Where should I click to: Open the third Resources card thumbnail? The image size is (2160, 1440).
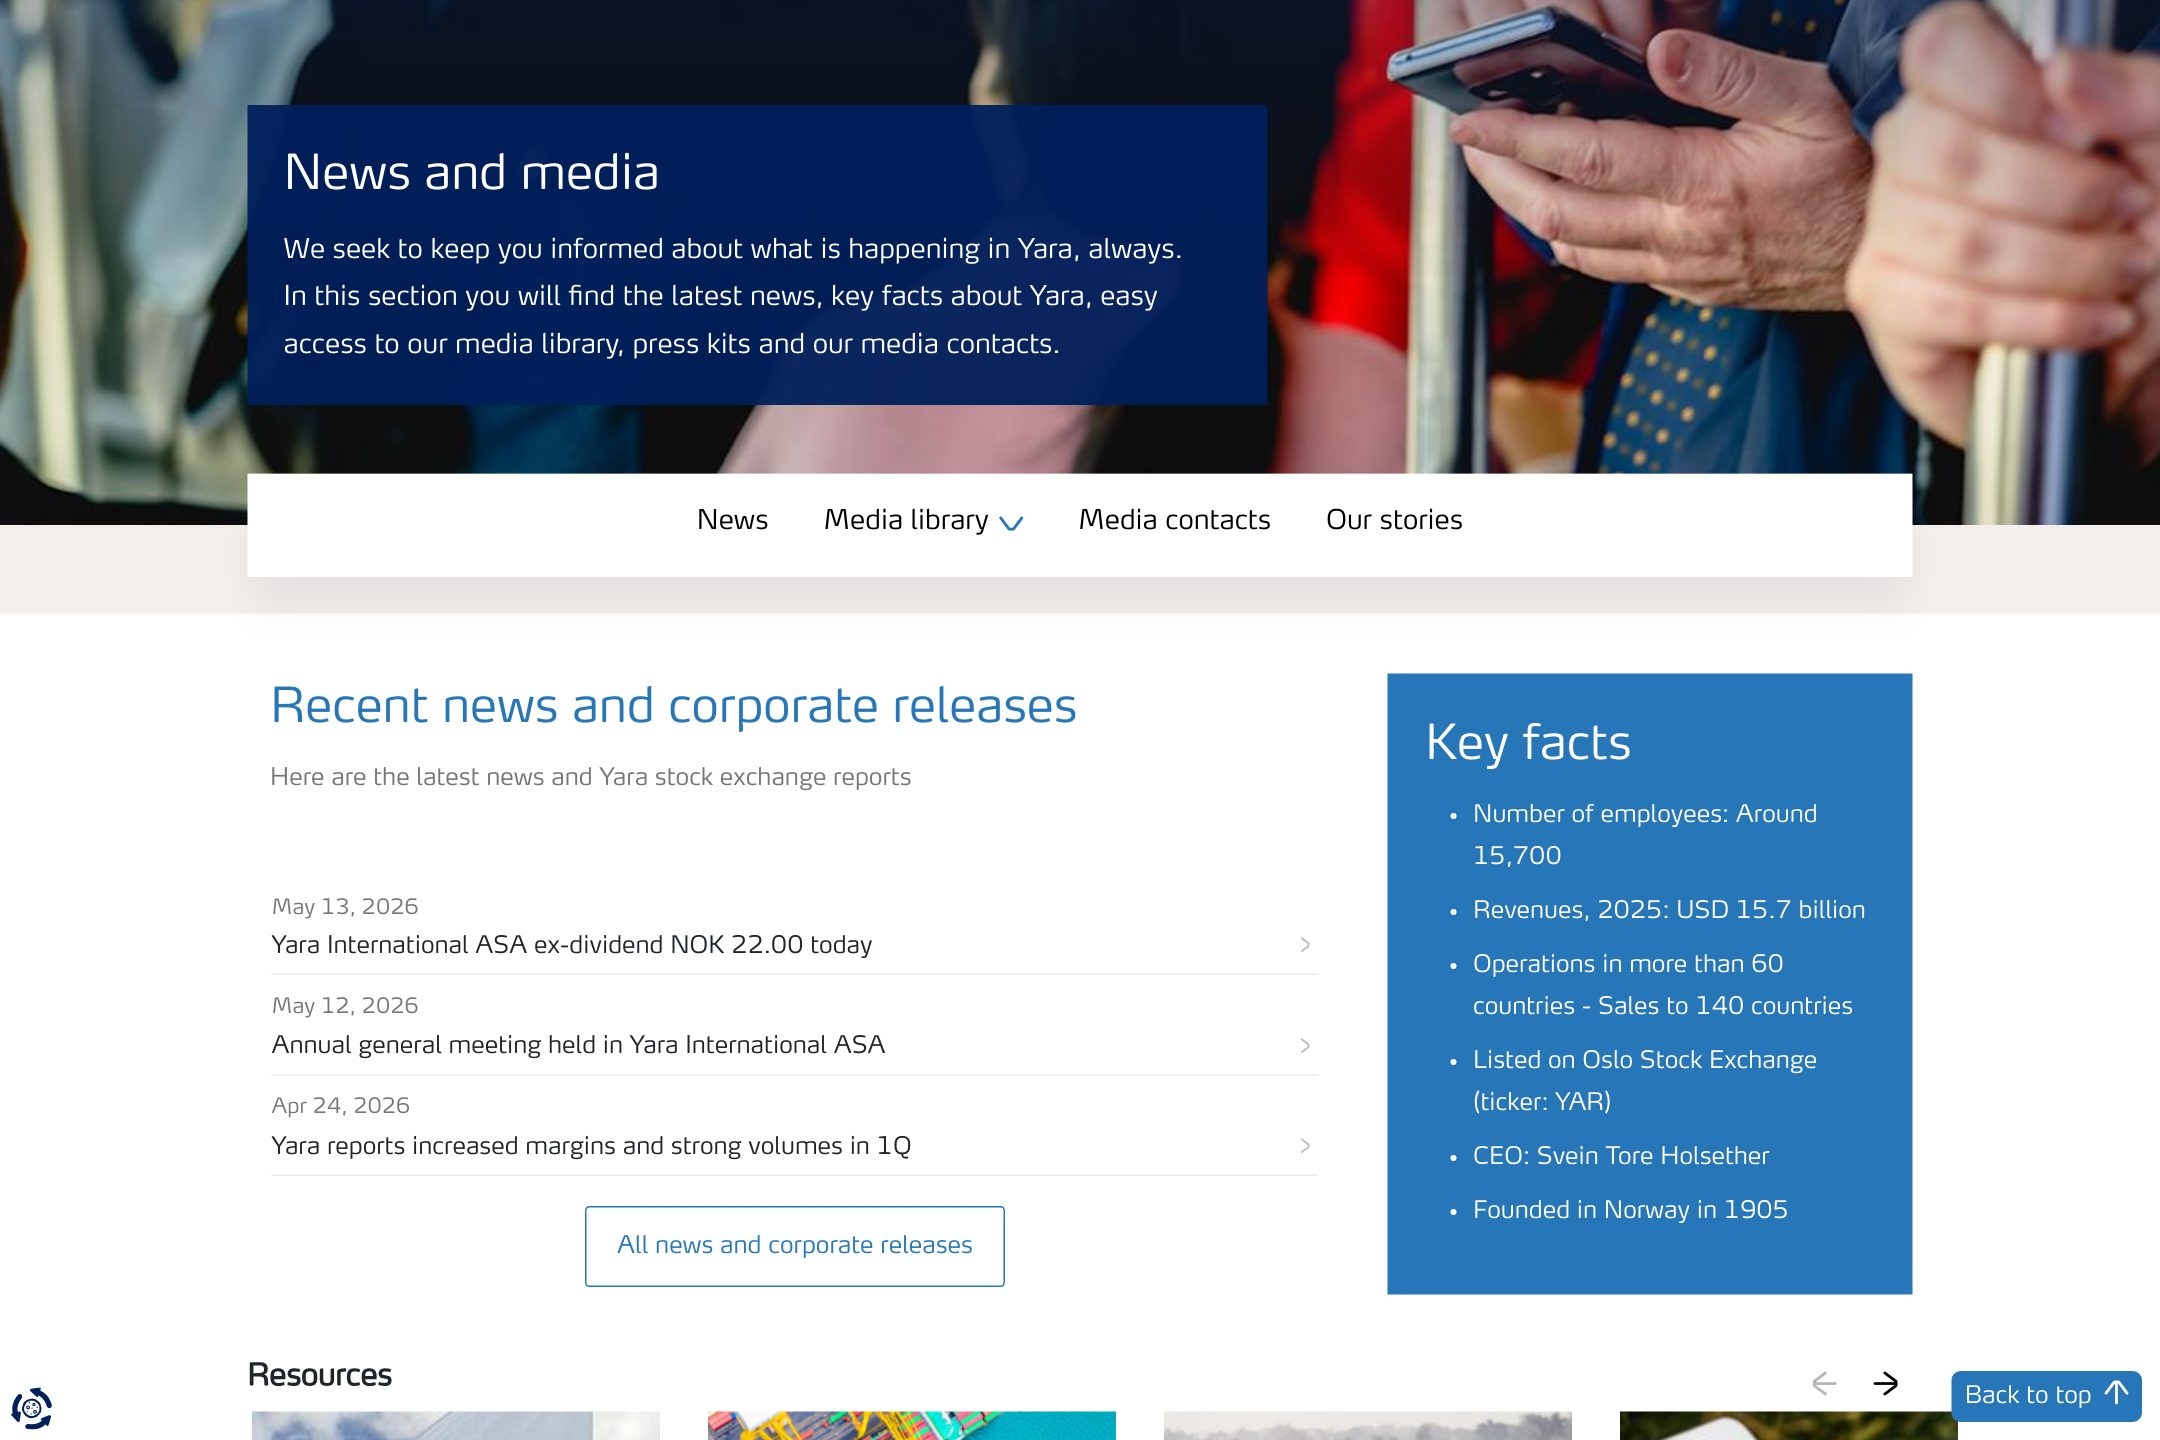point(1368,1426)
